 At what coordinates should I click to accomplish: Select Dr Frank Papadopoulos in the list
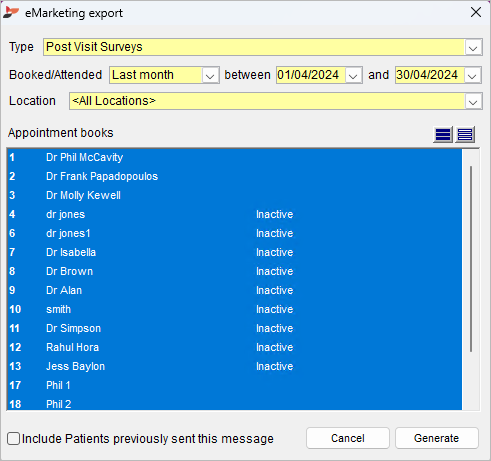(234, 176)
